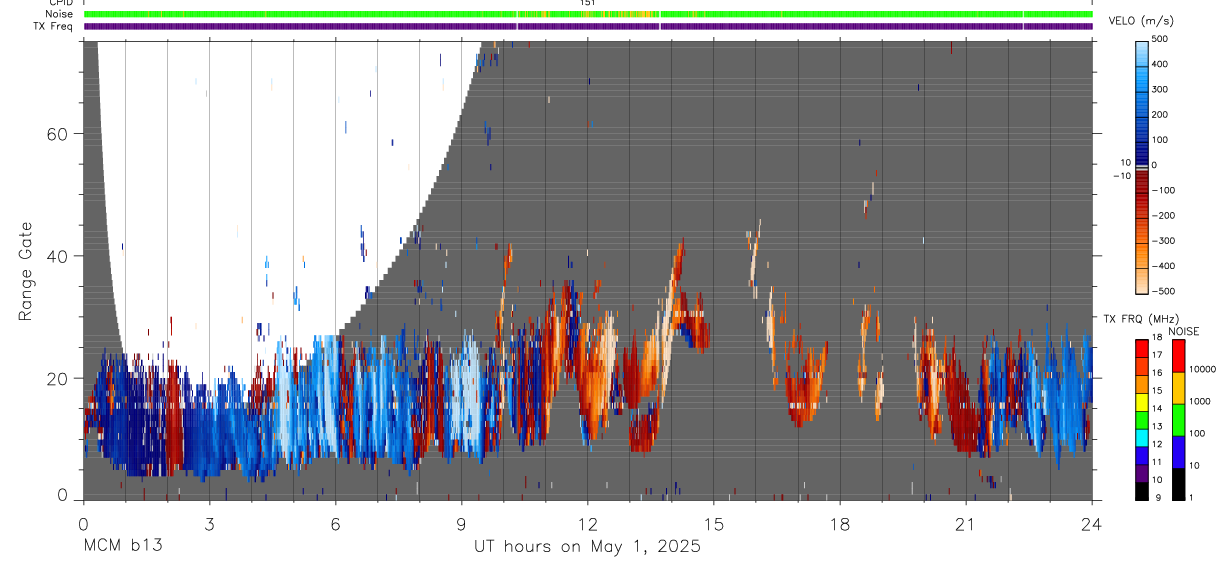
Task: Click the '21' tick on UT hours axis
Action: [x=966, y=524]
